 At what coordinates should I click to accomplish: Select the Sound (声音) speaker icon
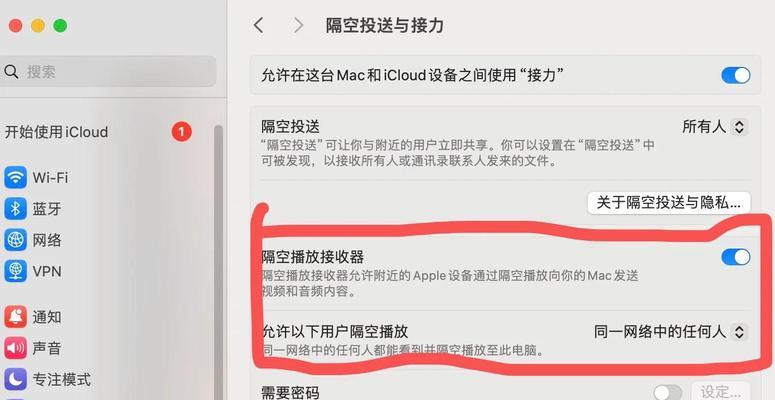coord(15,349)
